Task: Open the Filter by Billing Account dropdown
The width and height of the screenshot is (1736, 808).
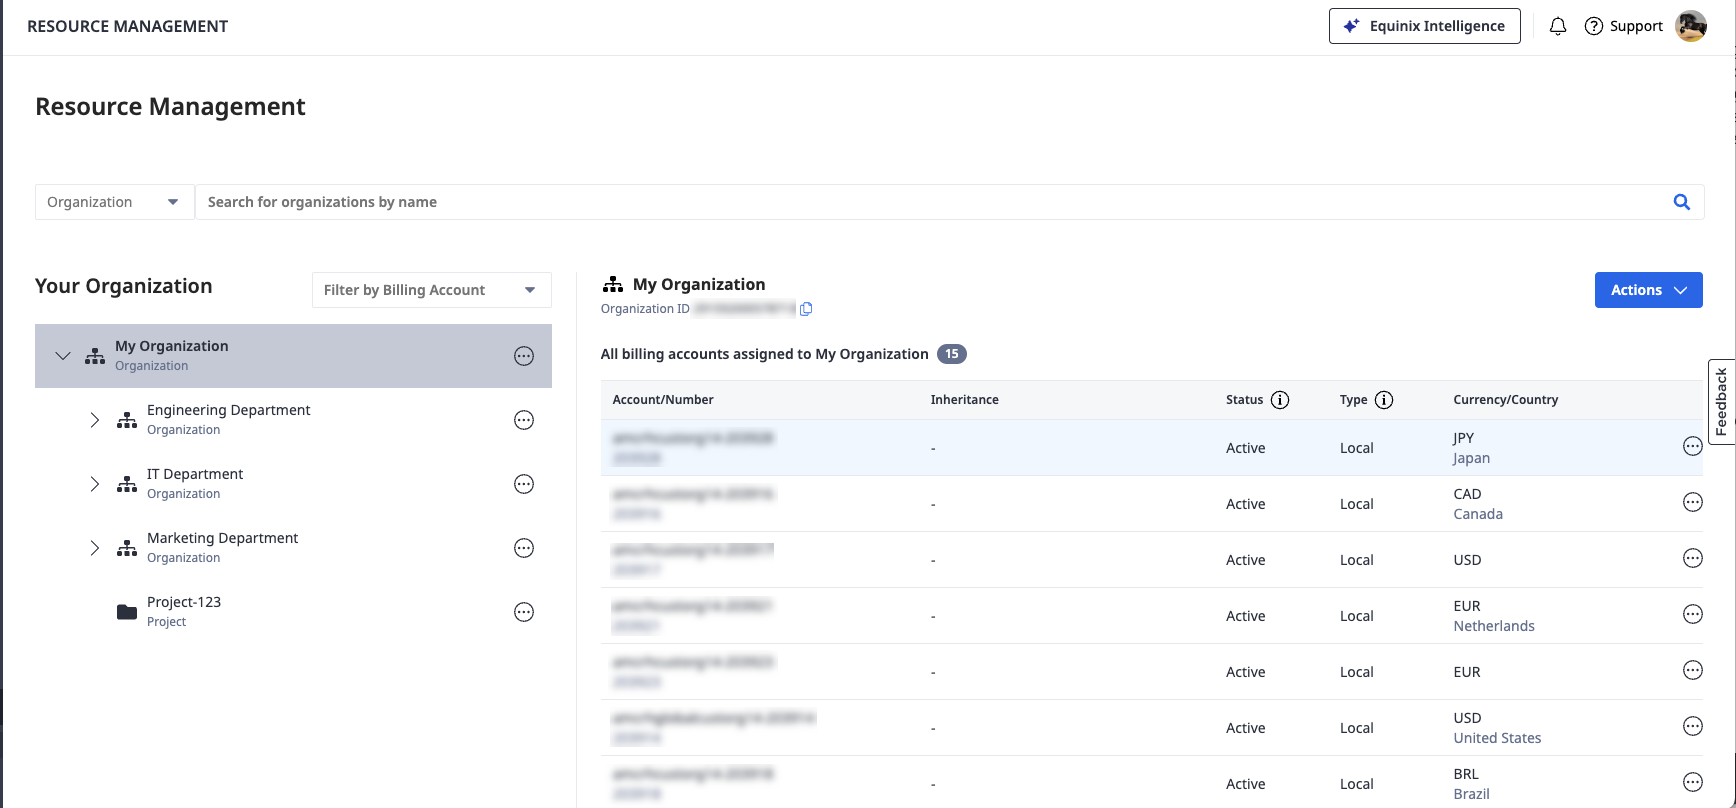Action: [431, 290]
